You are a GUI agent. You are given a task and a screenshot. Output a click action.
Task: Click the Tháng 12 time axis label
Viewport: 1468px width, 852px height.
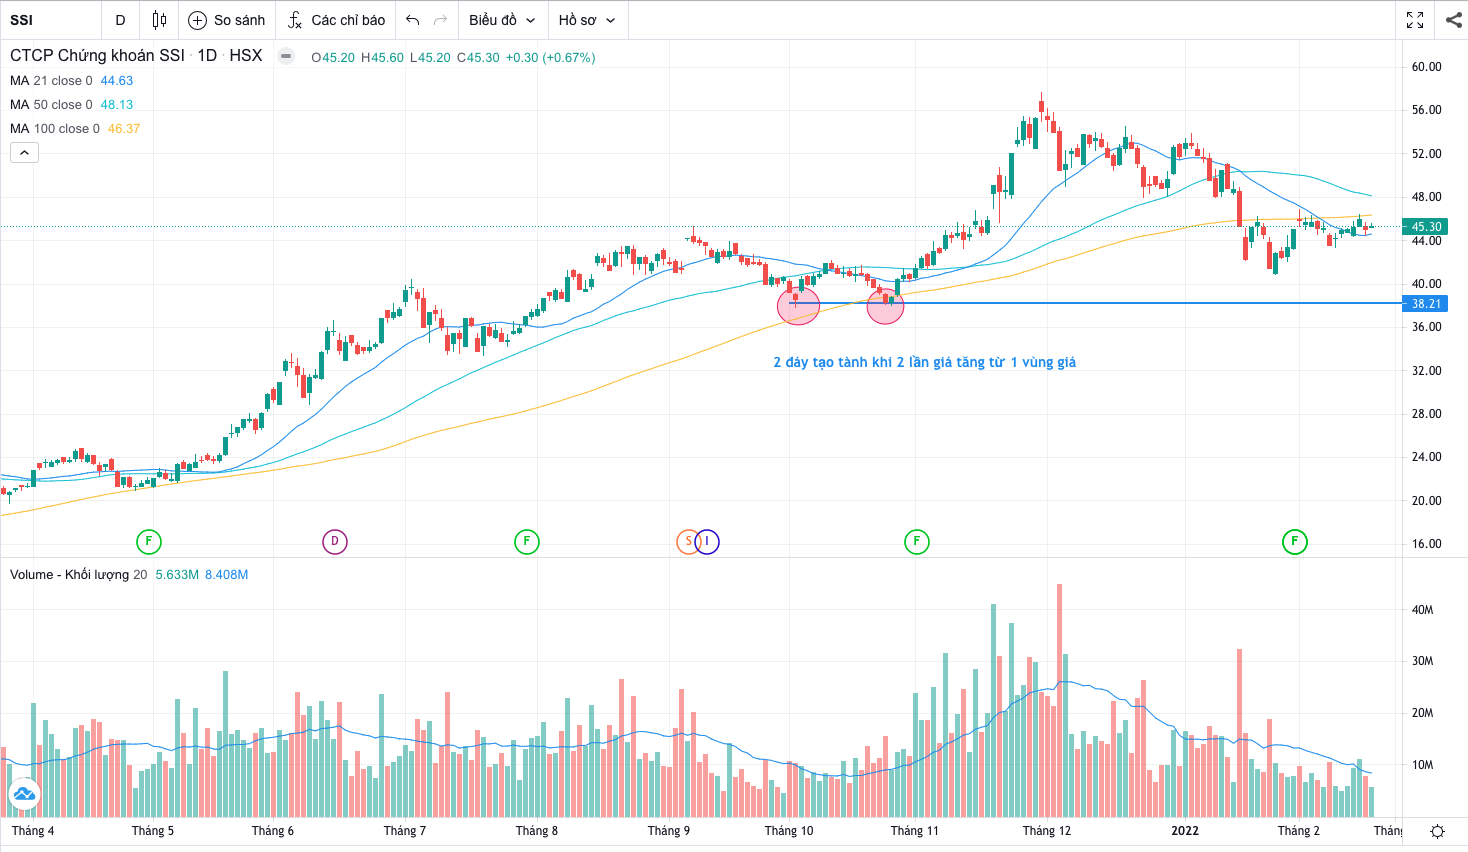(x=1046, y=831)
